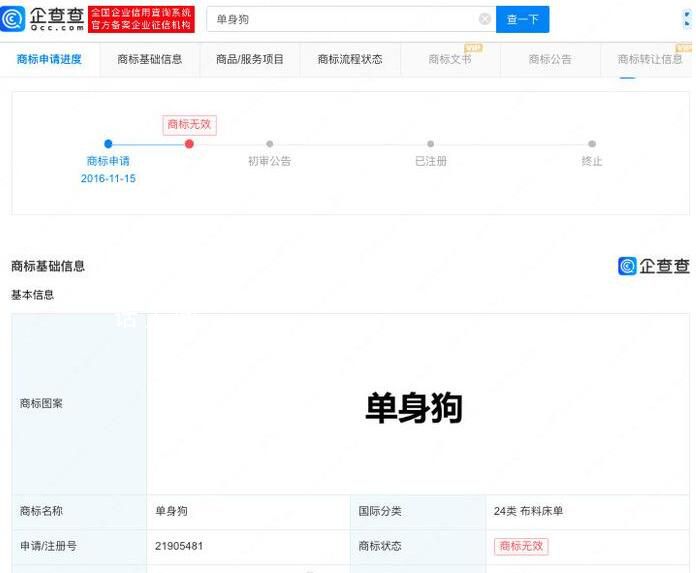Click the 已注册 timeline dot
The height and width of the screenshot is (573, 696).
click(430, 144)
